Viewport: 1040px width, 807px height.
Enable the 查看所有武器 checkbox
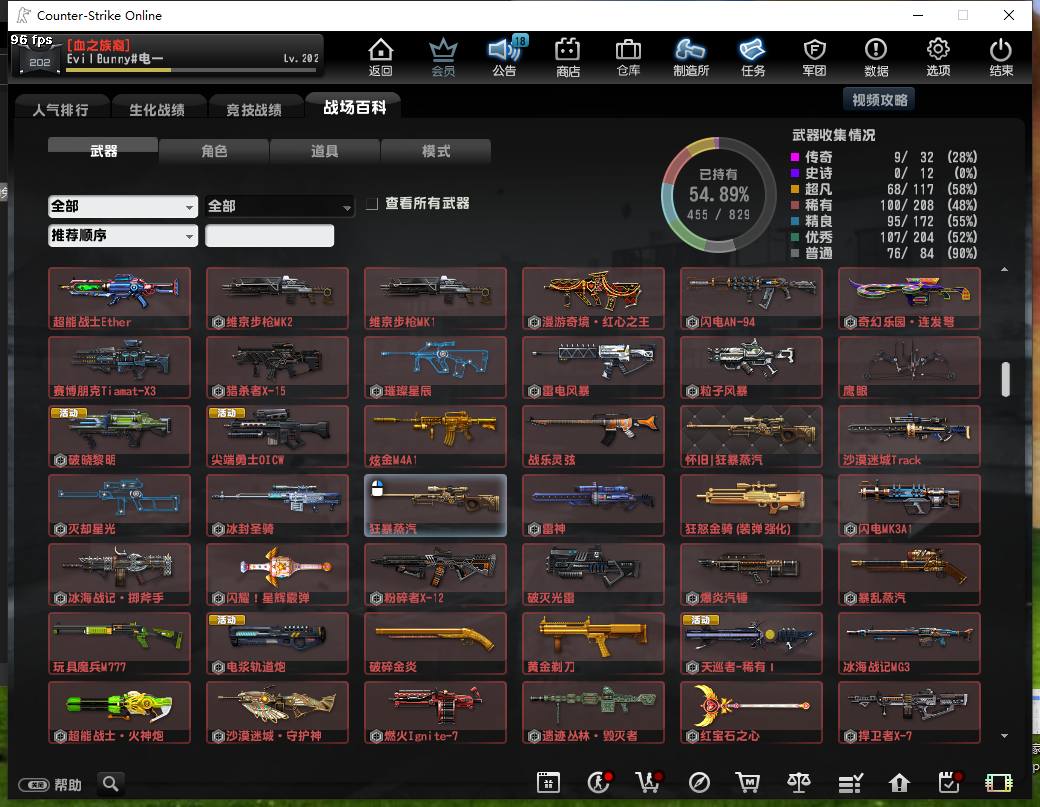[x=373, y=204]
